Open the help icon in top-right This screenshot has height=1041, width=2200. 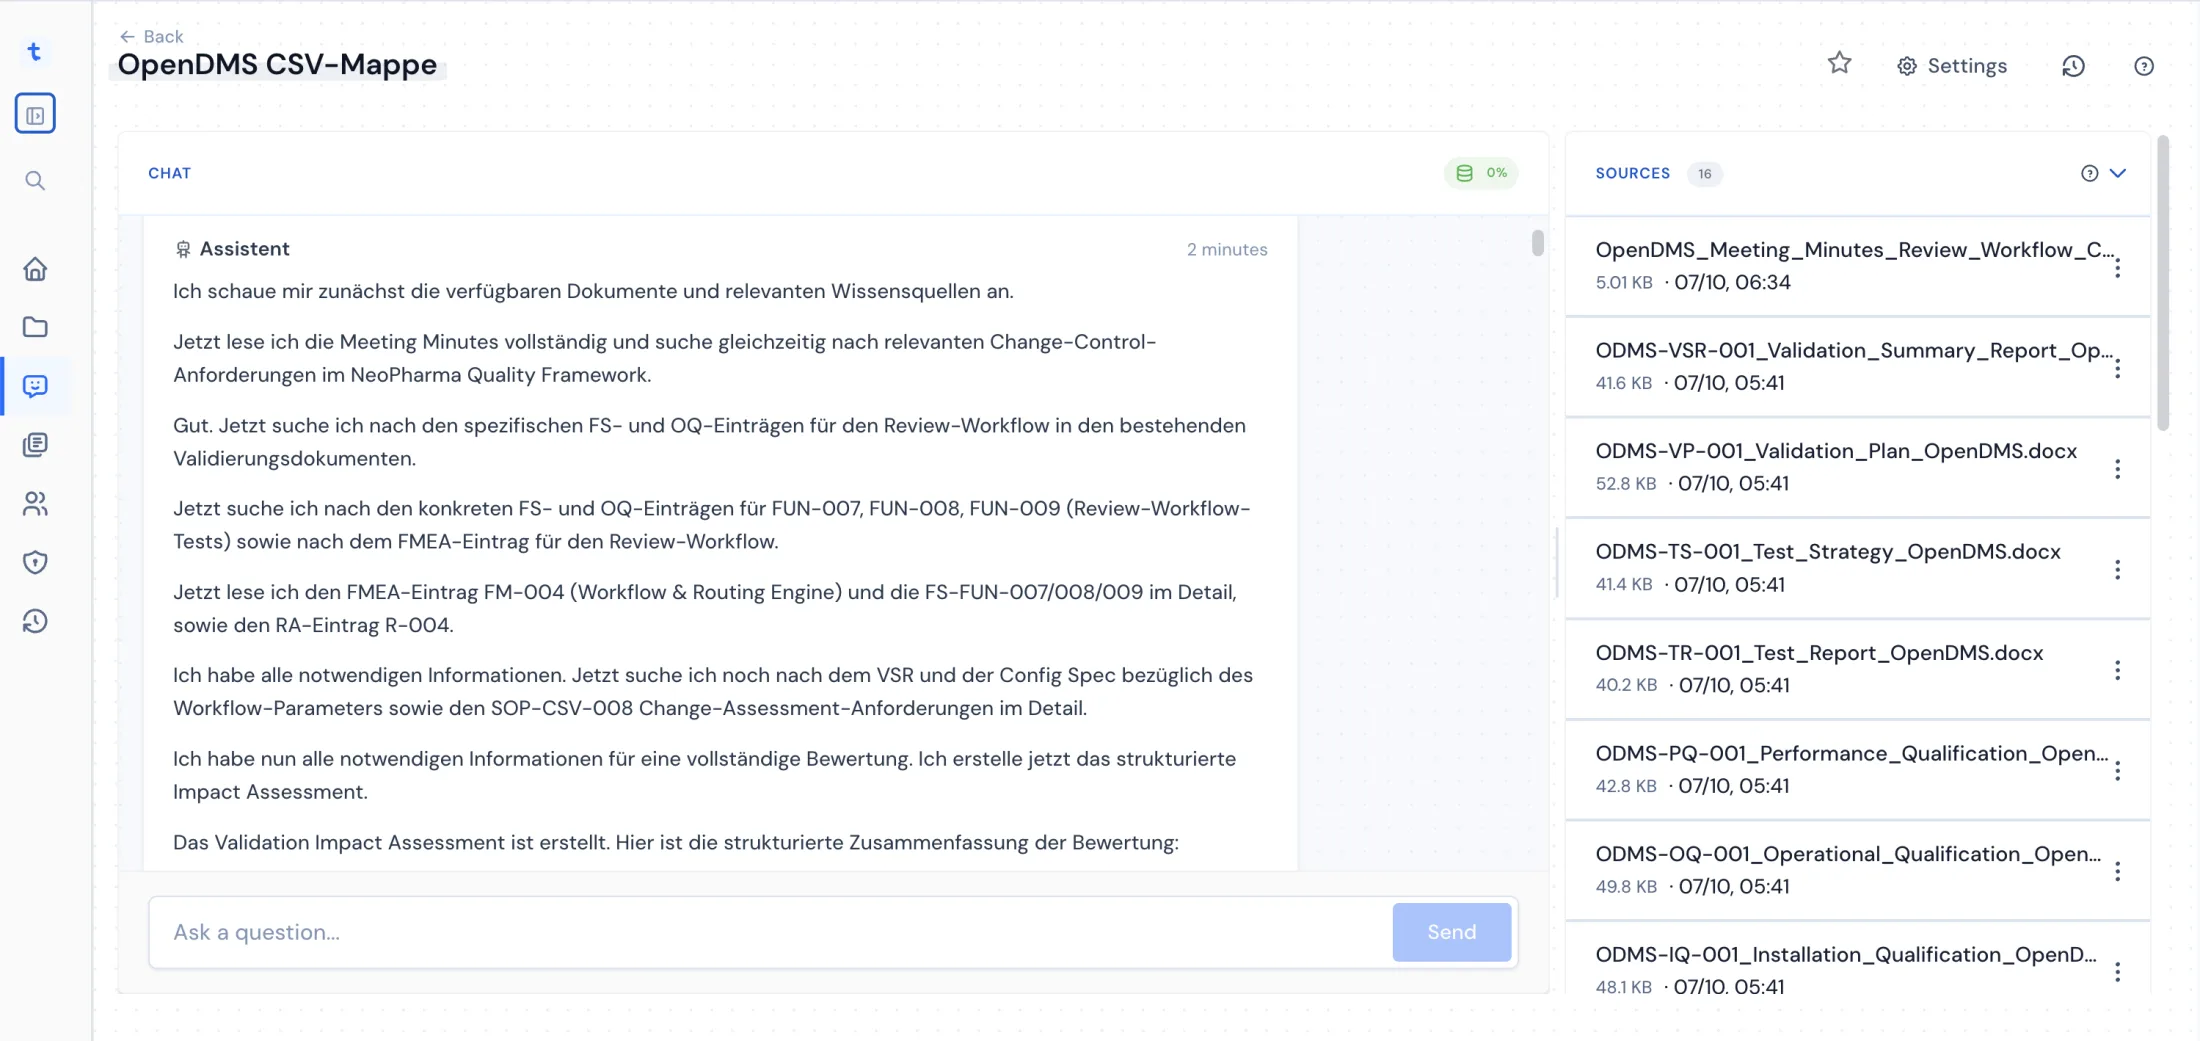[2143, 66]
